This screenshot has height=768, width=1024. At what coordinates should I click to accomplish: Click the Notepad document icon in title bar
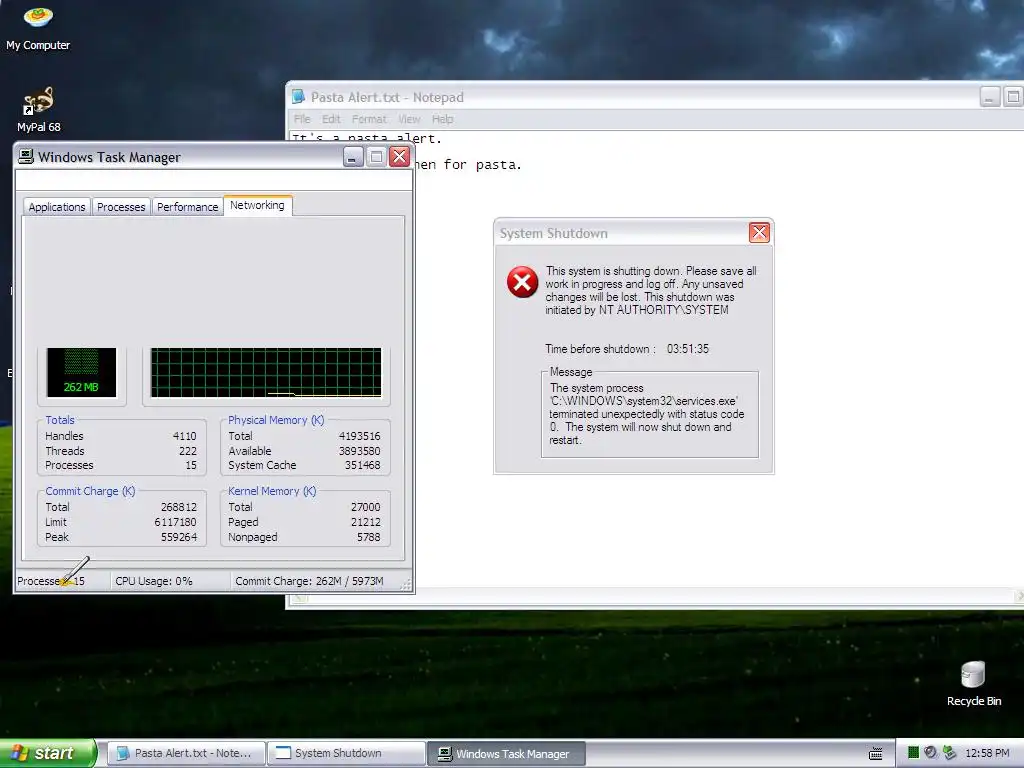[x=298, y=97]
